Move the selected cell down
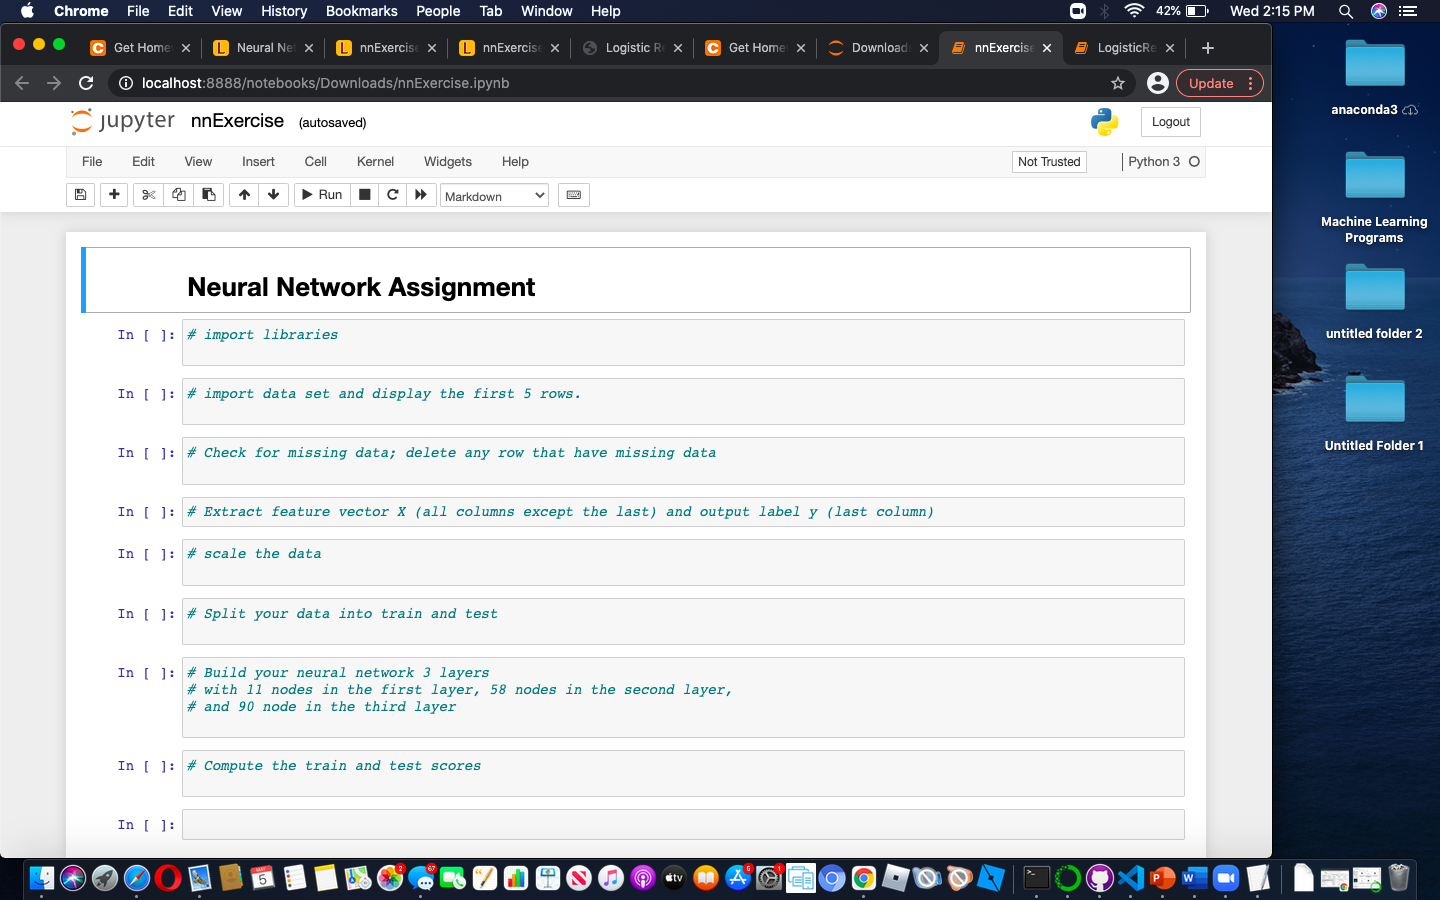Image resolution: width=1440 pixels, height=900 pixels. pyautogui.click(x=273, y=195)
